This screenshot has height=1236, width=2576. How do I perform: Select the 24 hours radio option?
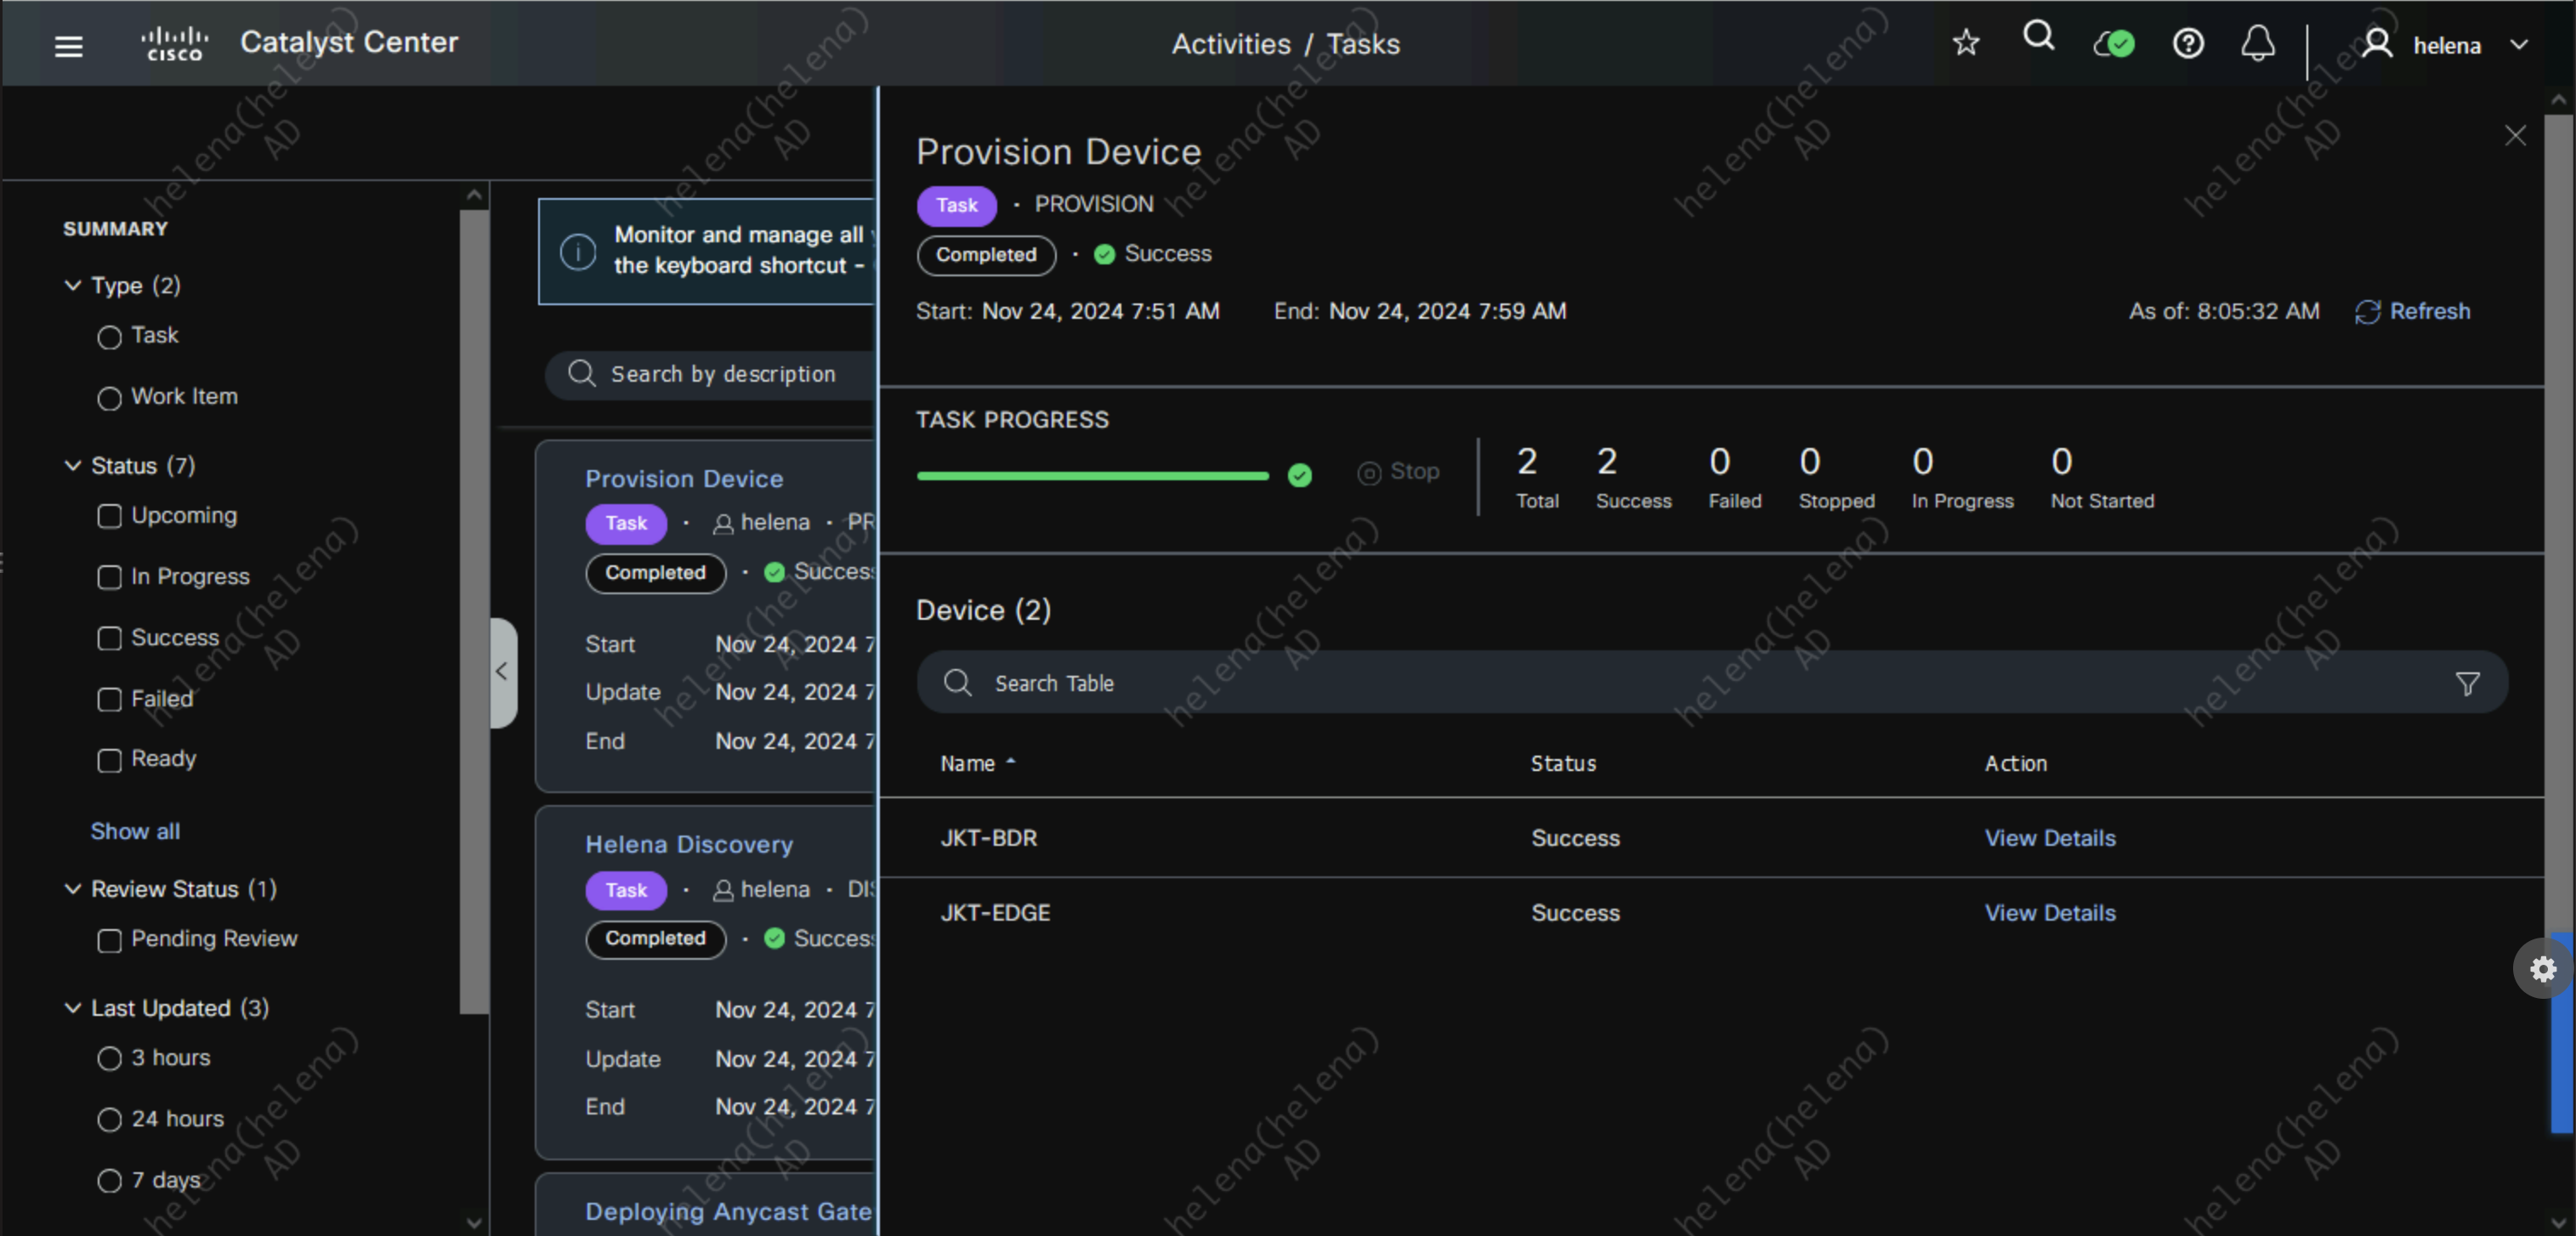click(x=109, y=1119)
